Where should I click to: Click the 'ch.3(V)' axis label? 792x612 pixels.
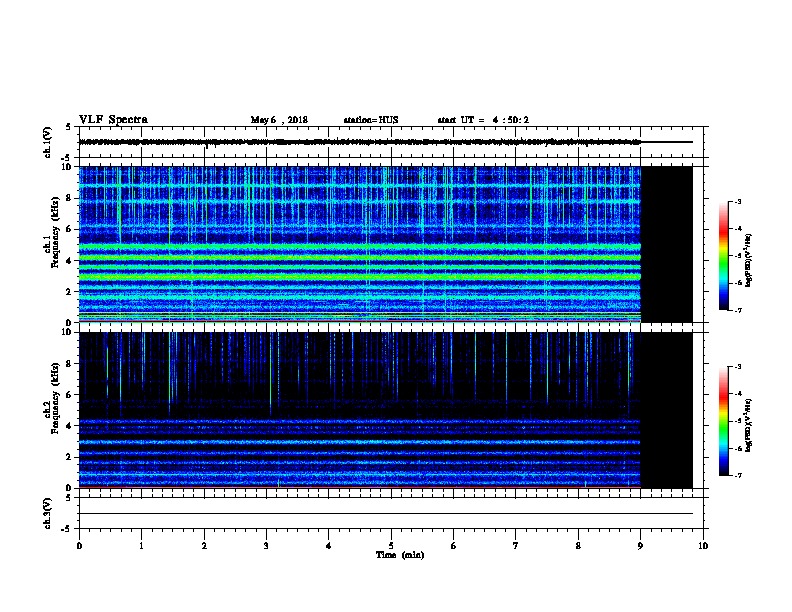pos(47,513)
